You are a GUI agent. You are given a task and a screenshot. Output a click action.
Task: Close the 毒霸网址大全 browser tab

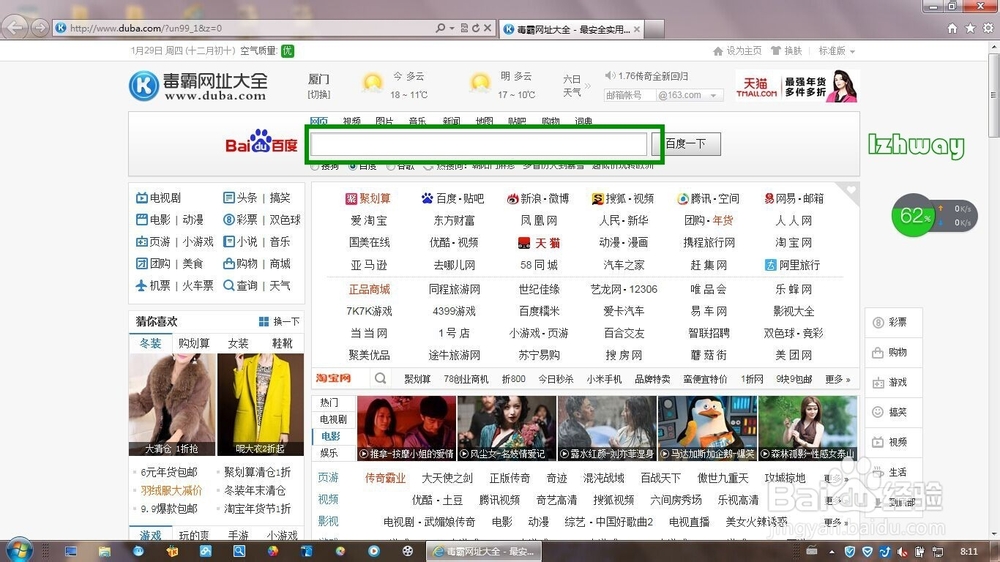click(x=636, y=29)
